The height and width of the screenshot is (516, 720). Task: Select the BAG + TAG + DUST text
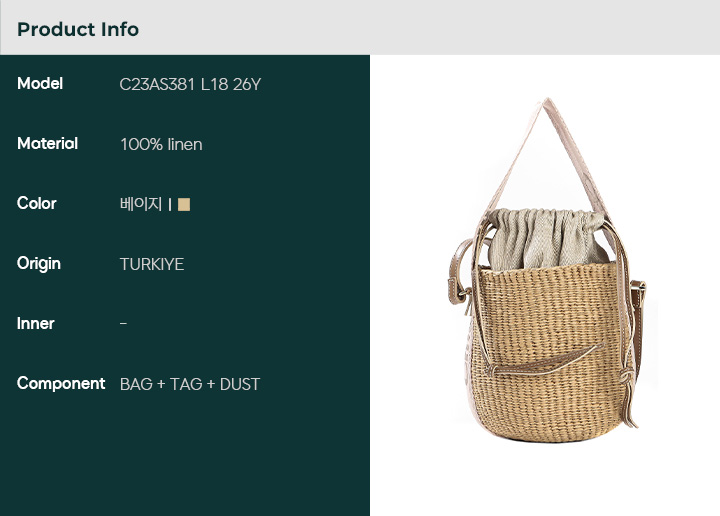pyautogui.click(x=190, y=384)
